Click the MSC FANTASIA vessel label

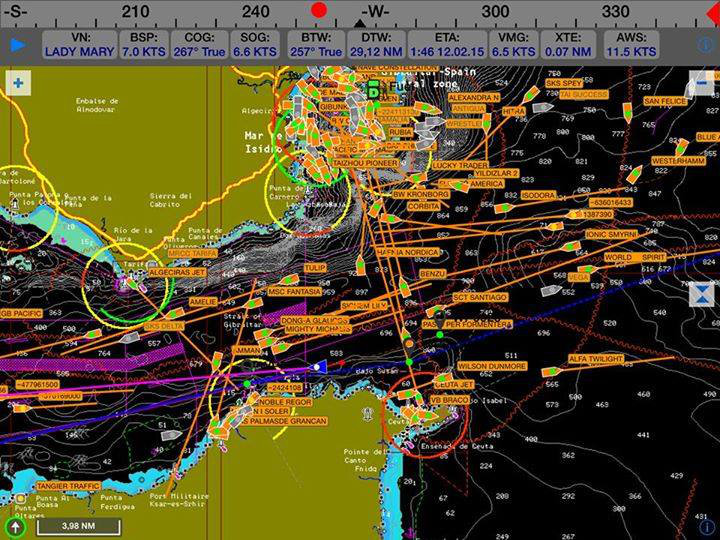[x=295, y=292]
